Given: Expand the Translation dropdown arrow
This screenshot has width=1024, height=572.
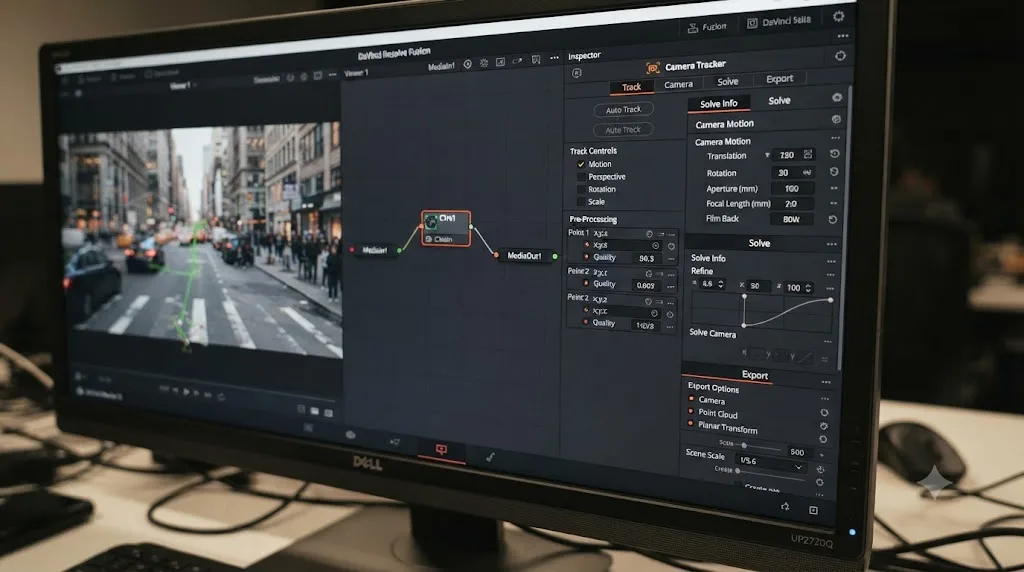Looking at the screenshot, I should pos(767,155).
